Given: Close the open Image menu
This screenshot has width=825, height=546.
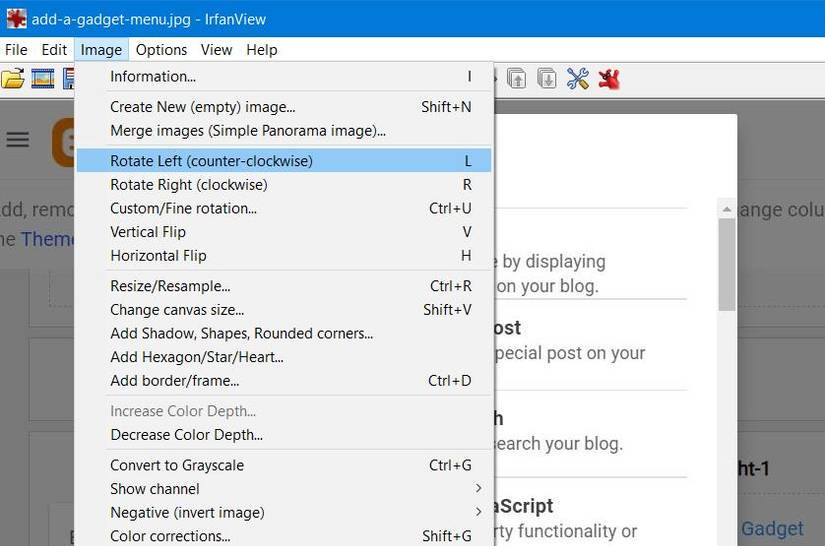Looking at the screenshot, I should [101, 50].
